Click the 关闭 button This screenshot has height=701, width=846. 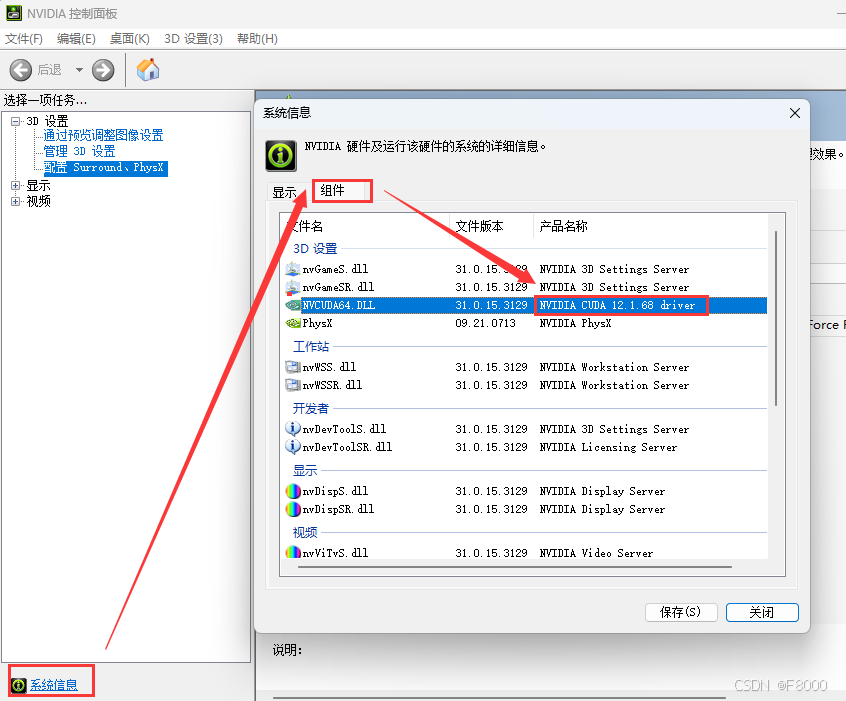coord(762,612)
